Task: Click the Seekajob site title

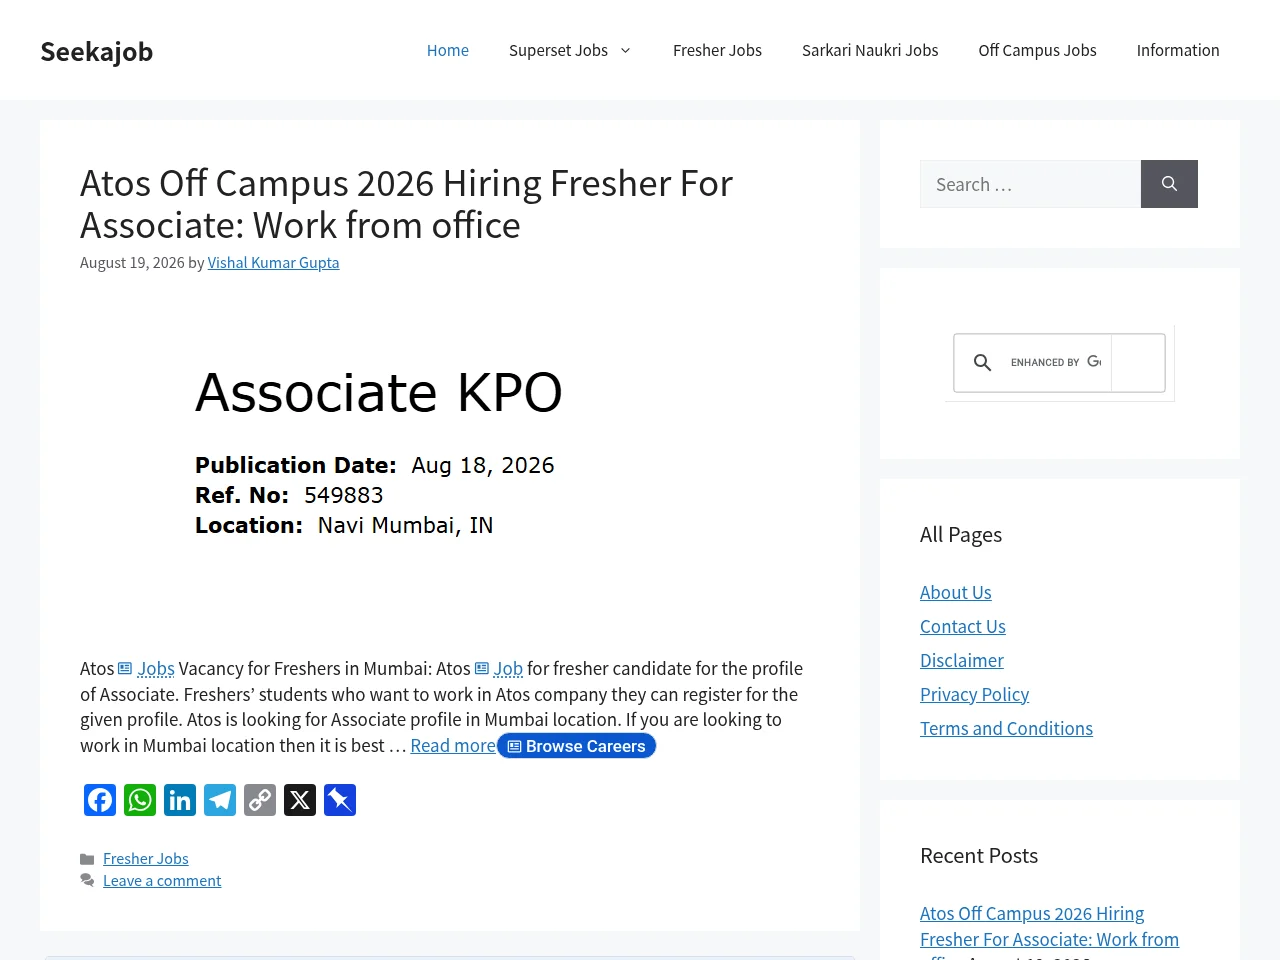Action: tap(97, 51)
